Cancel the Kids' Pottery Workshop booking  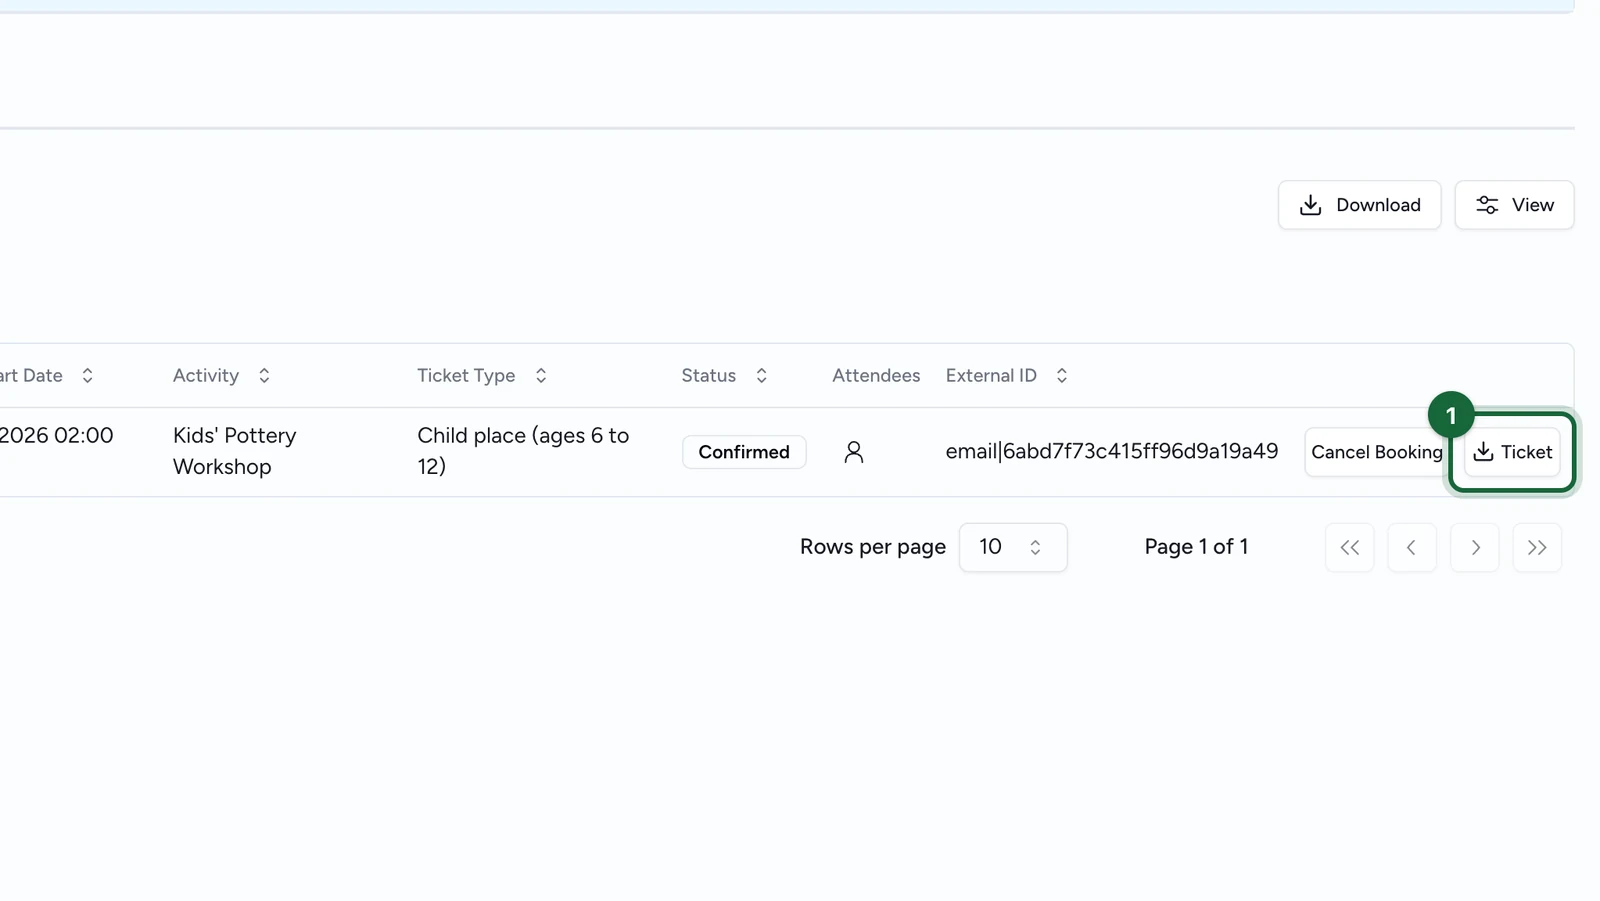[1377, 452]
